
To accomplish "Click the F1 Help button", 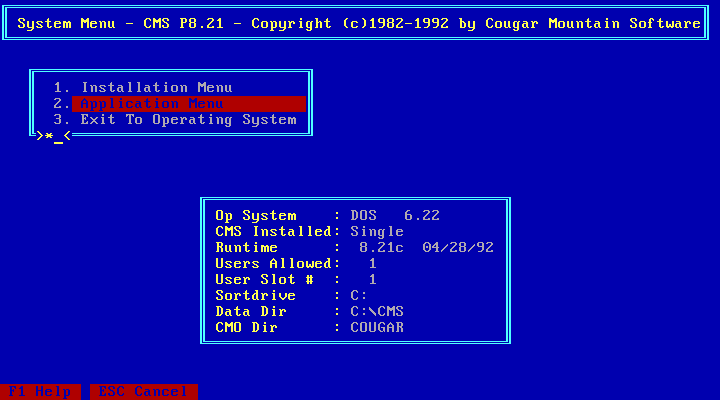I will (x=40, y=392).
